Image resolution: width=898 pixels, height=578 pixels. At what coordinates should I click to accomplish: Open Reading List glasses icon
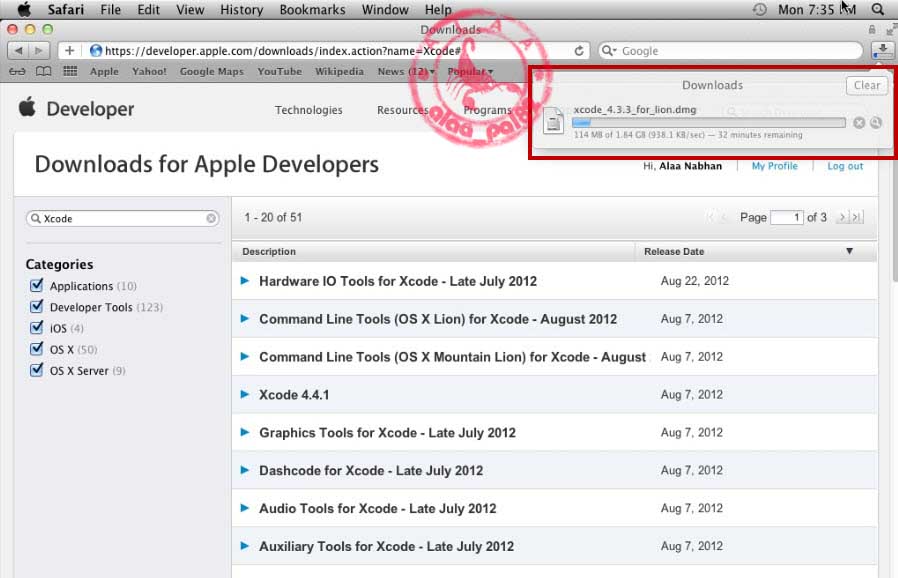click(17, 72)
